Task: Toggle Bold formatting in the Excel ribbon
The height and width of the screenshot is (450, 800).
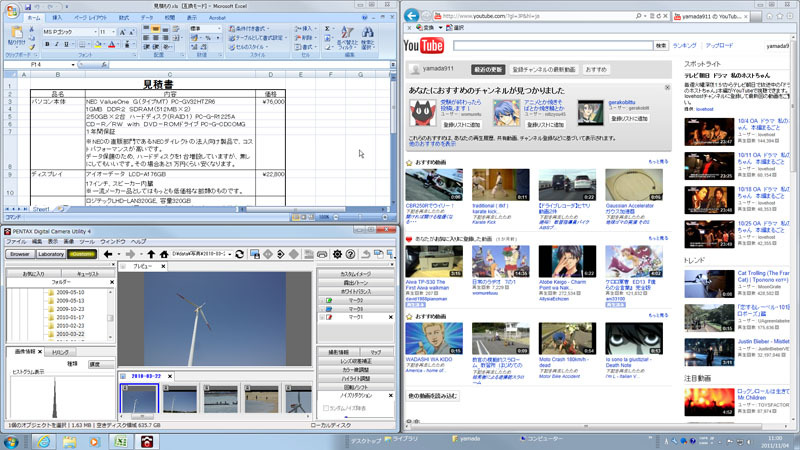Action: [x=47, y=45]
